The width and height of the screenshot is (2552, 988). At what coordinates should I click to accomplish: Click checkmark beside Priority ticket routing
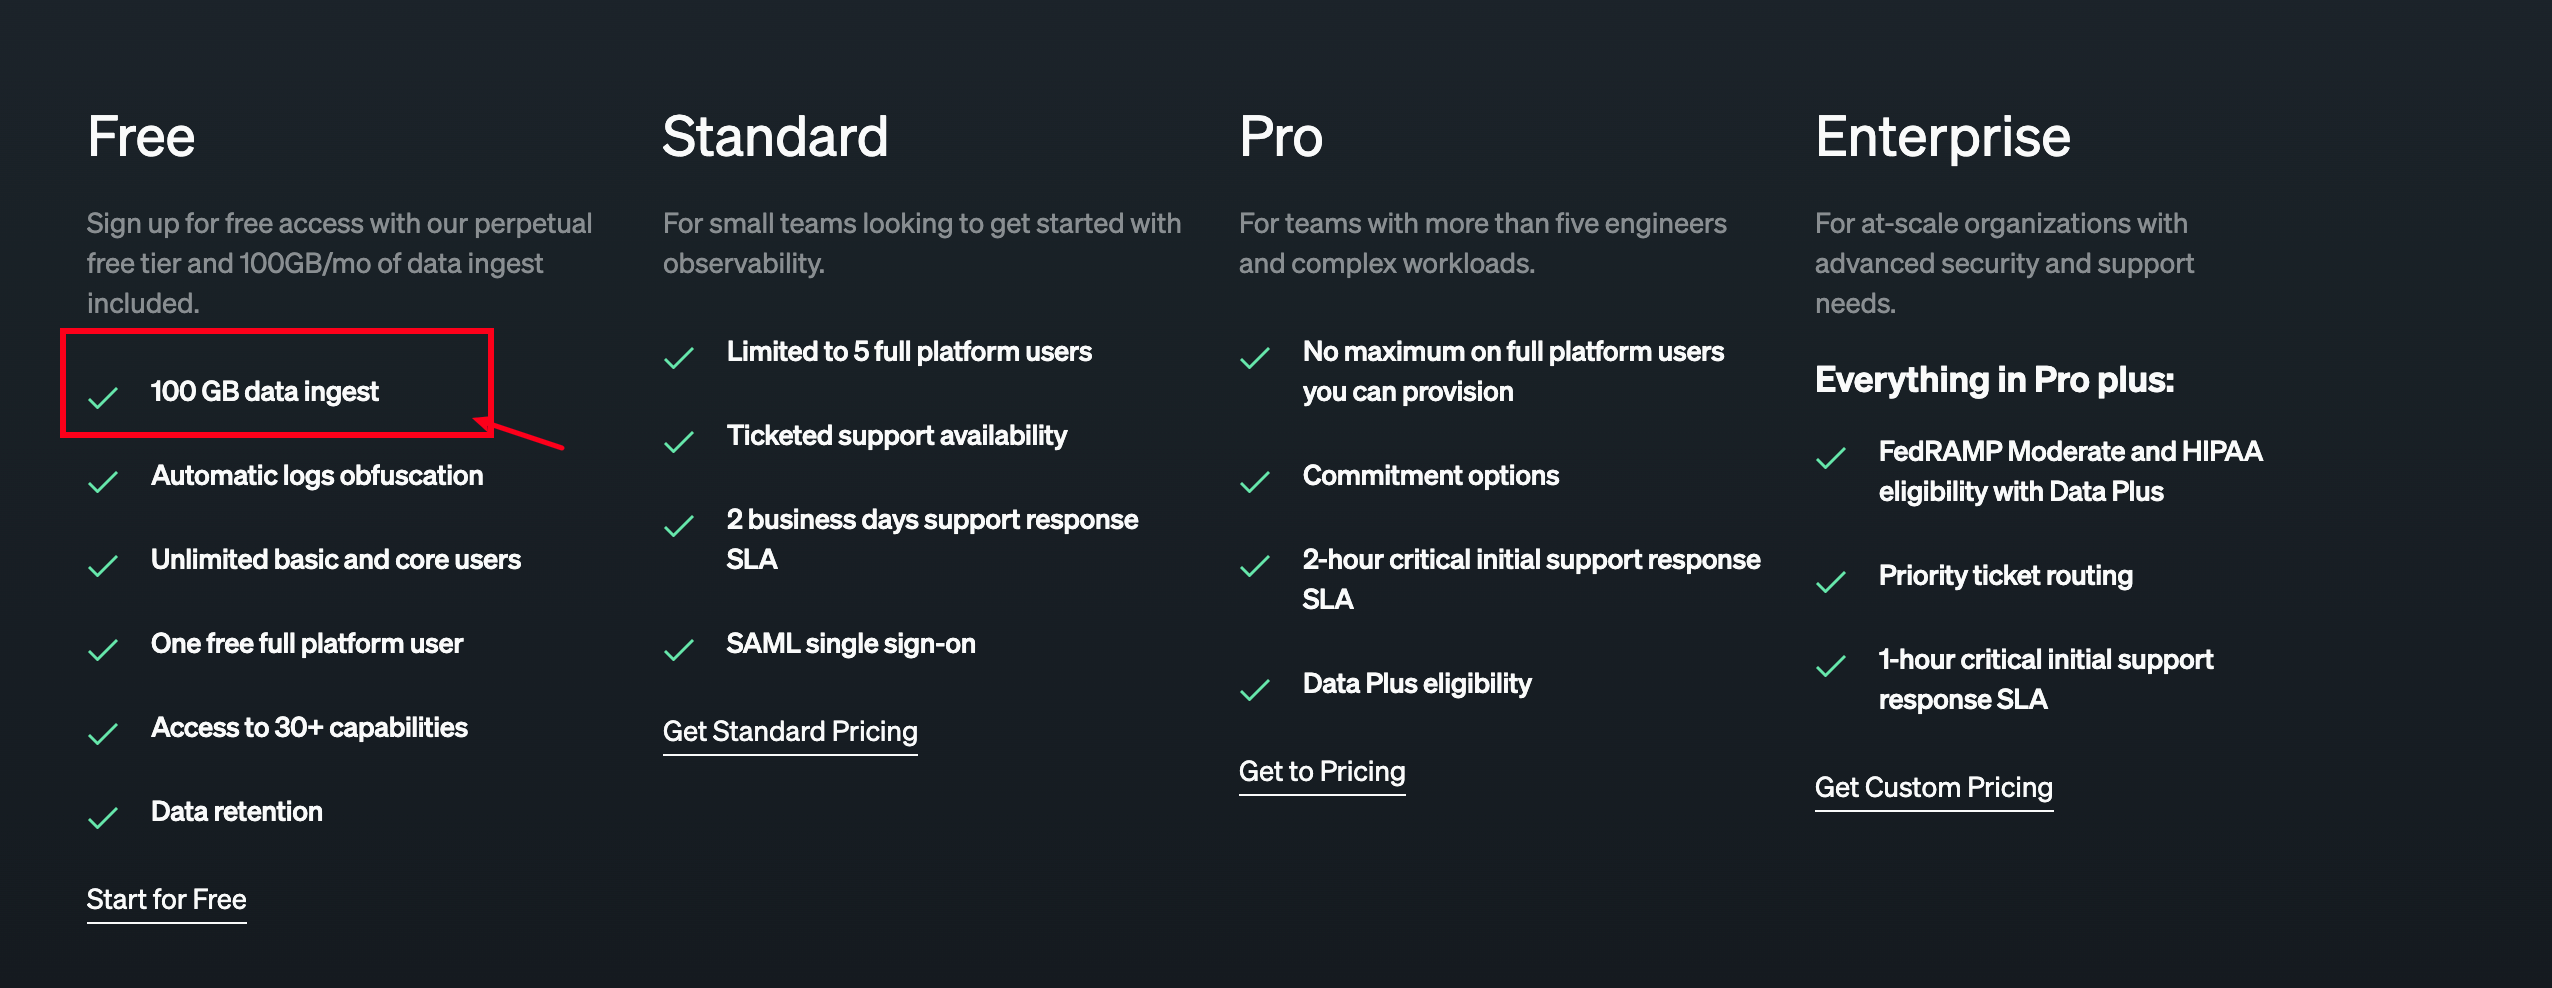[1831, 582]
